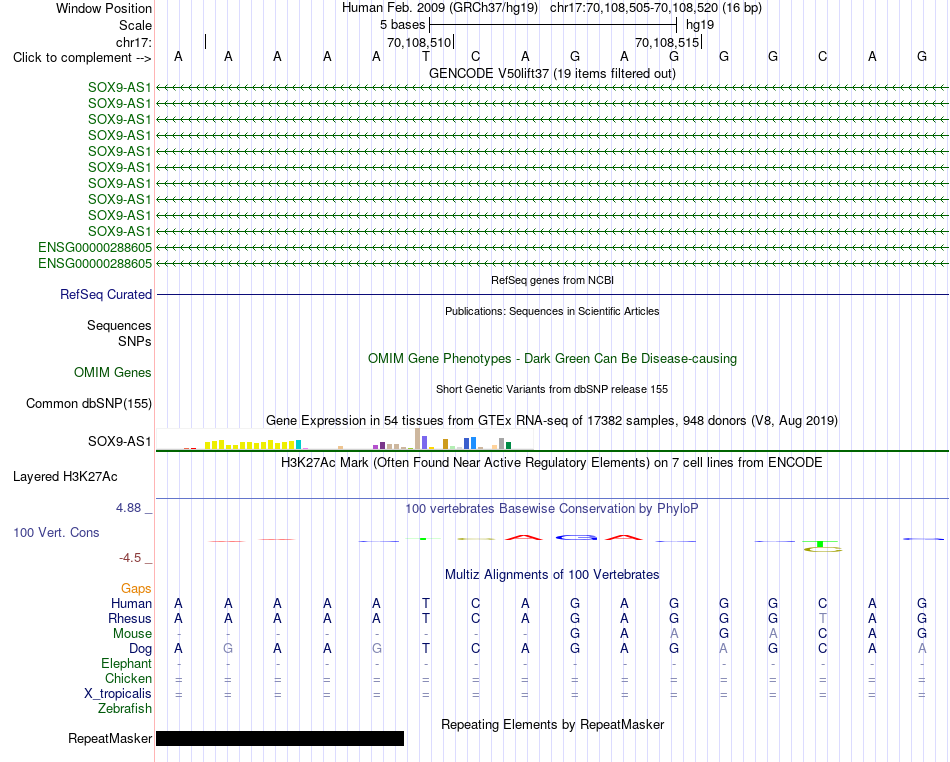The image size is (950, 762).
Task: Click the Rhesus alignment row label
Action: pos(130,618)
